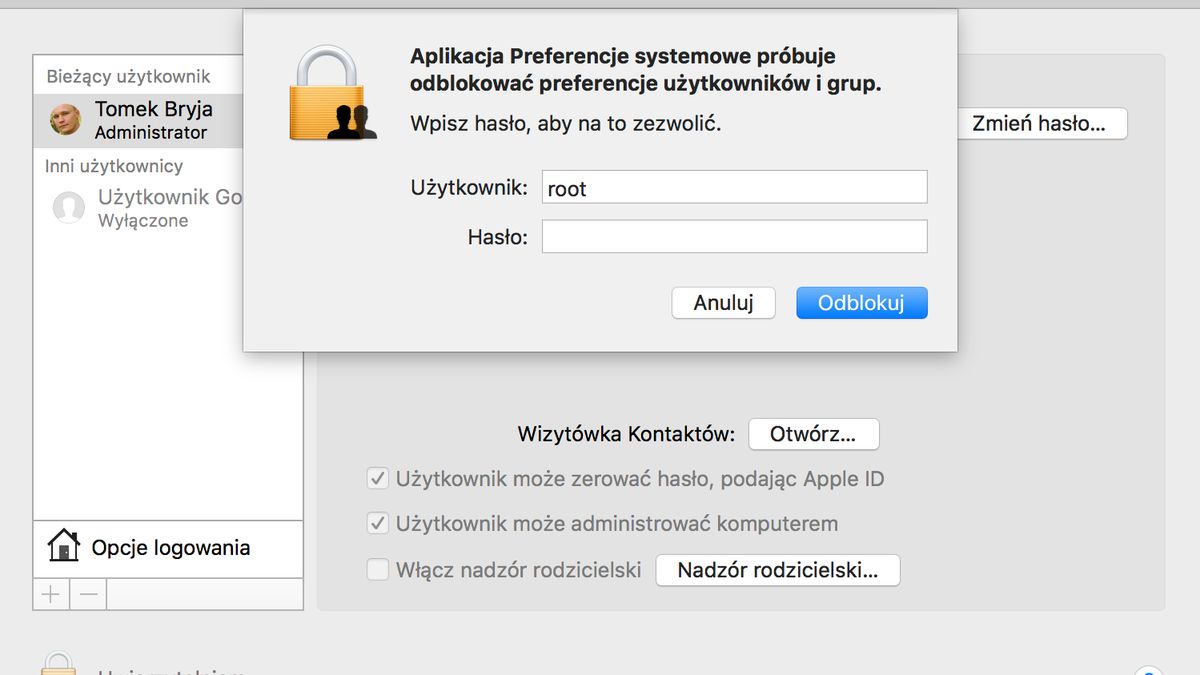Click the Odblokuj button
The image size is (1200, 675).
coord(862,303)
